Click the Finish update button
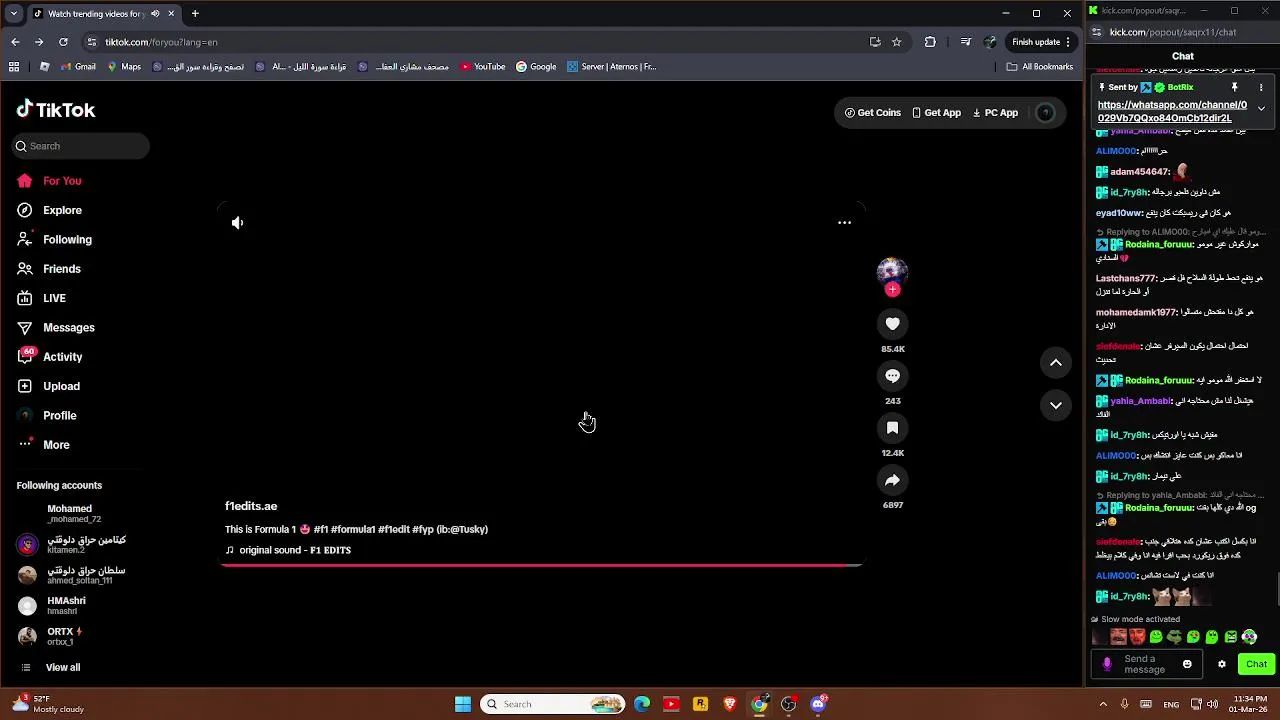This screenshot has width=1280, height=720. 1041,42
